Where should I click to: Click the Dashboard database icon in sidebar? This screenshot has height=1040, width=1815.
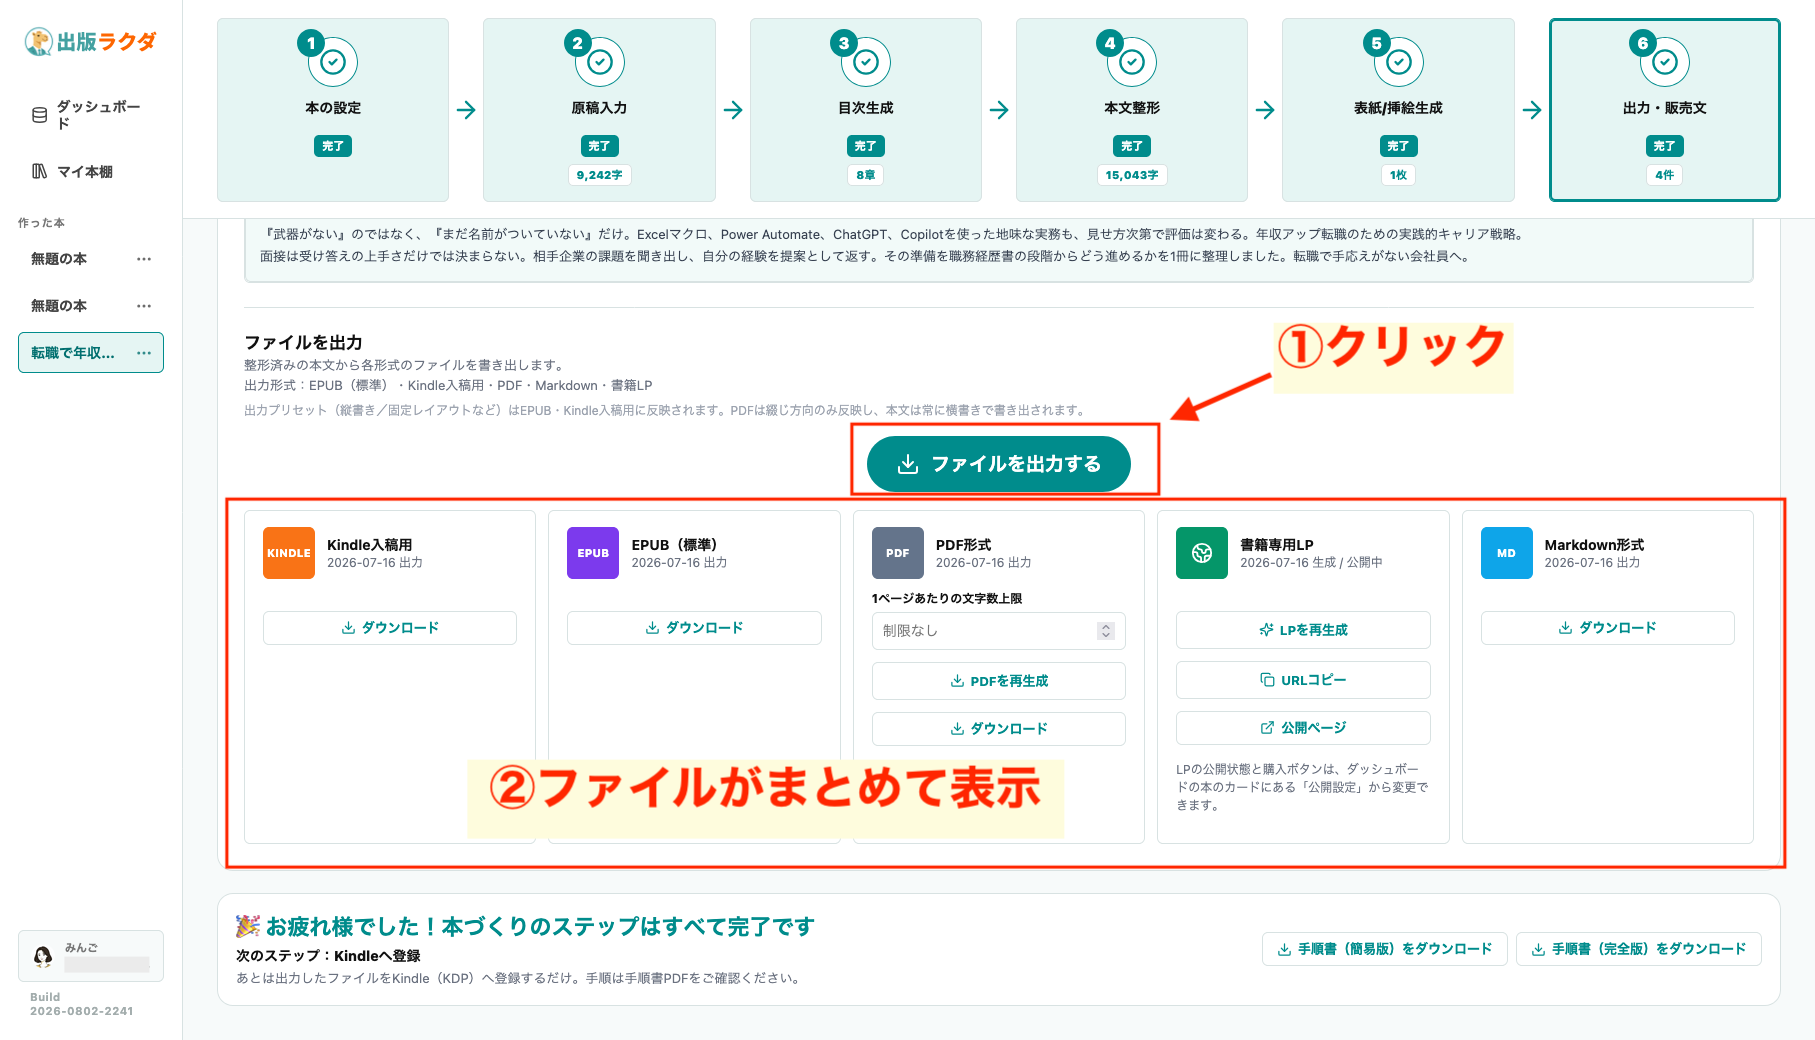pyautogui.click(x=40, y=115)
